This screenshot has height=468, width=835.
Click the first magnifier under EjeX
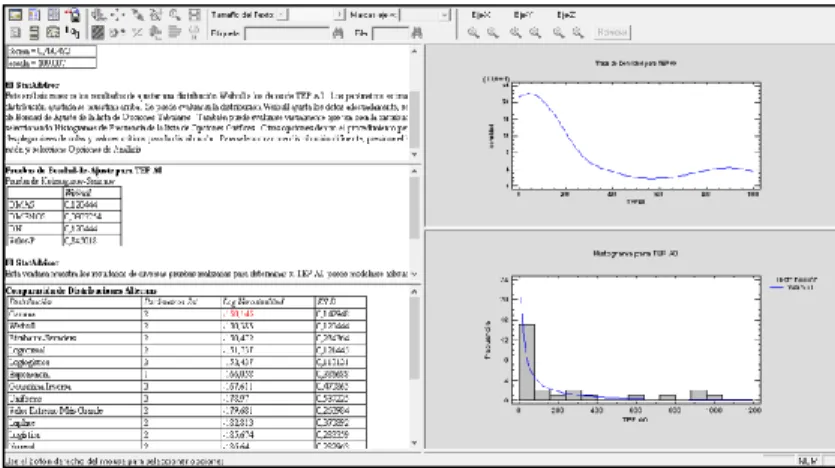[473, 33]
